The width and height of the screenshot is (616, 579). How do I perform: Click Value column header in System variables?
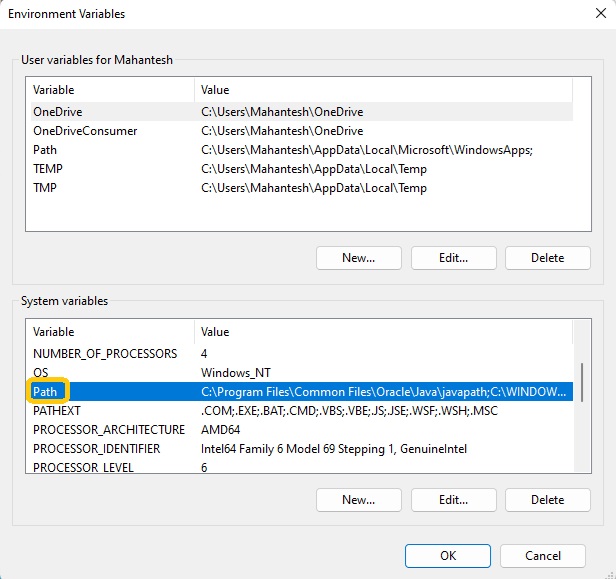(383, 332)
